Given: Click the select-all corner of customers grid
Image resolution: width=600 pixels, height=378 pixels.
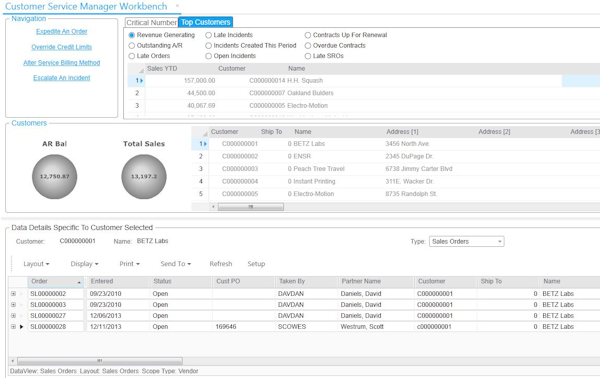Looking at the screenshot, I should (x=200, y=132).
